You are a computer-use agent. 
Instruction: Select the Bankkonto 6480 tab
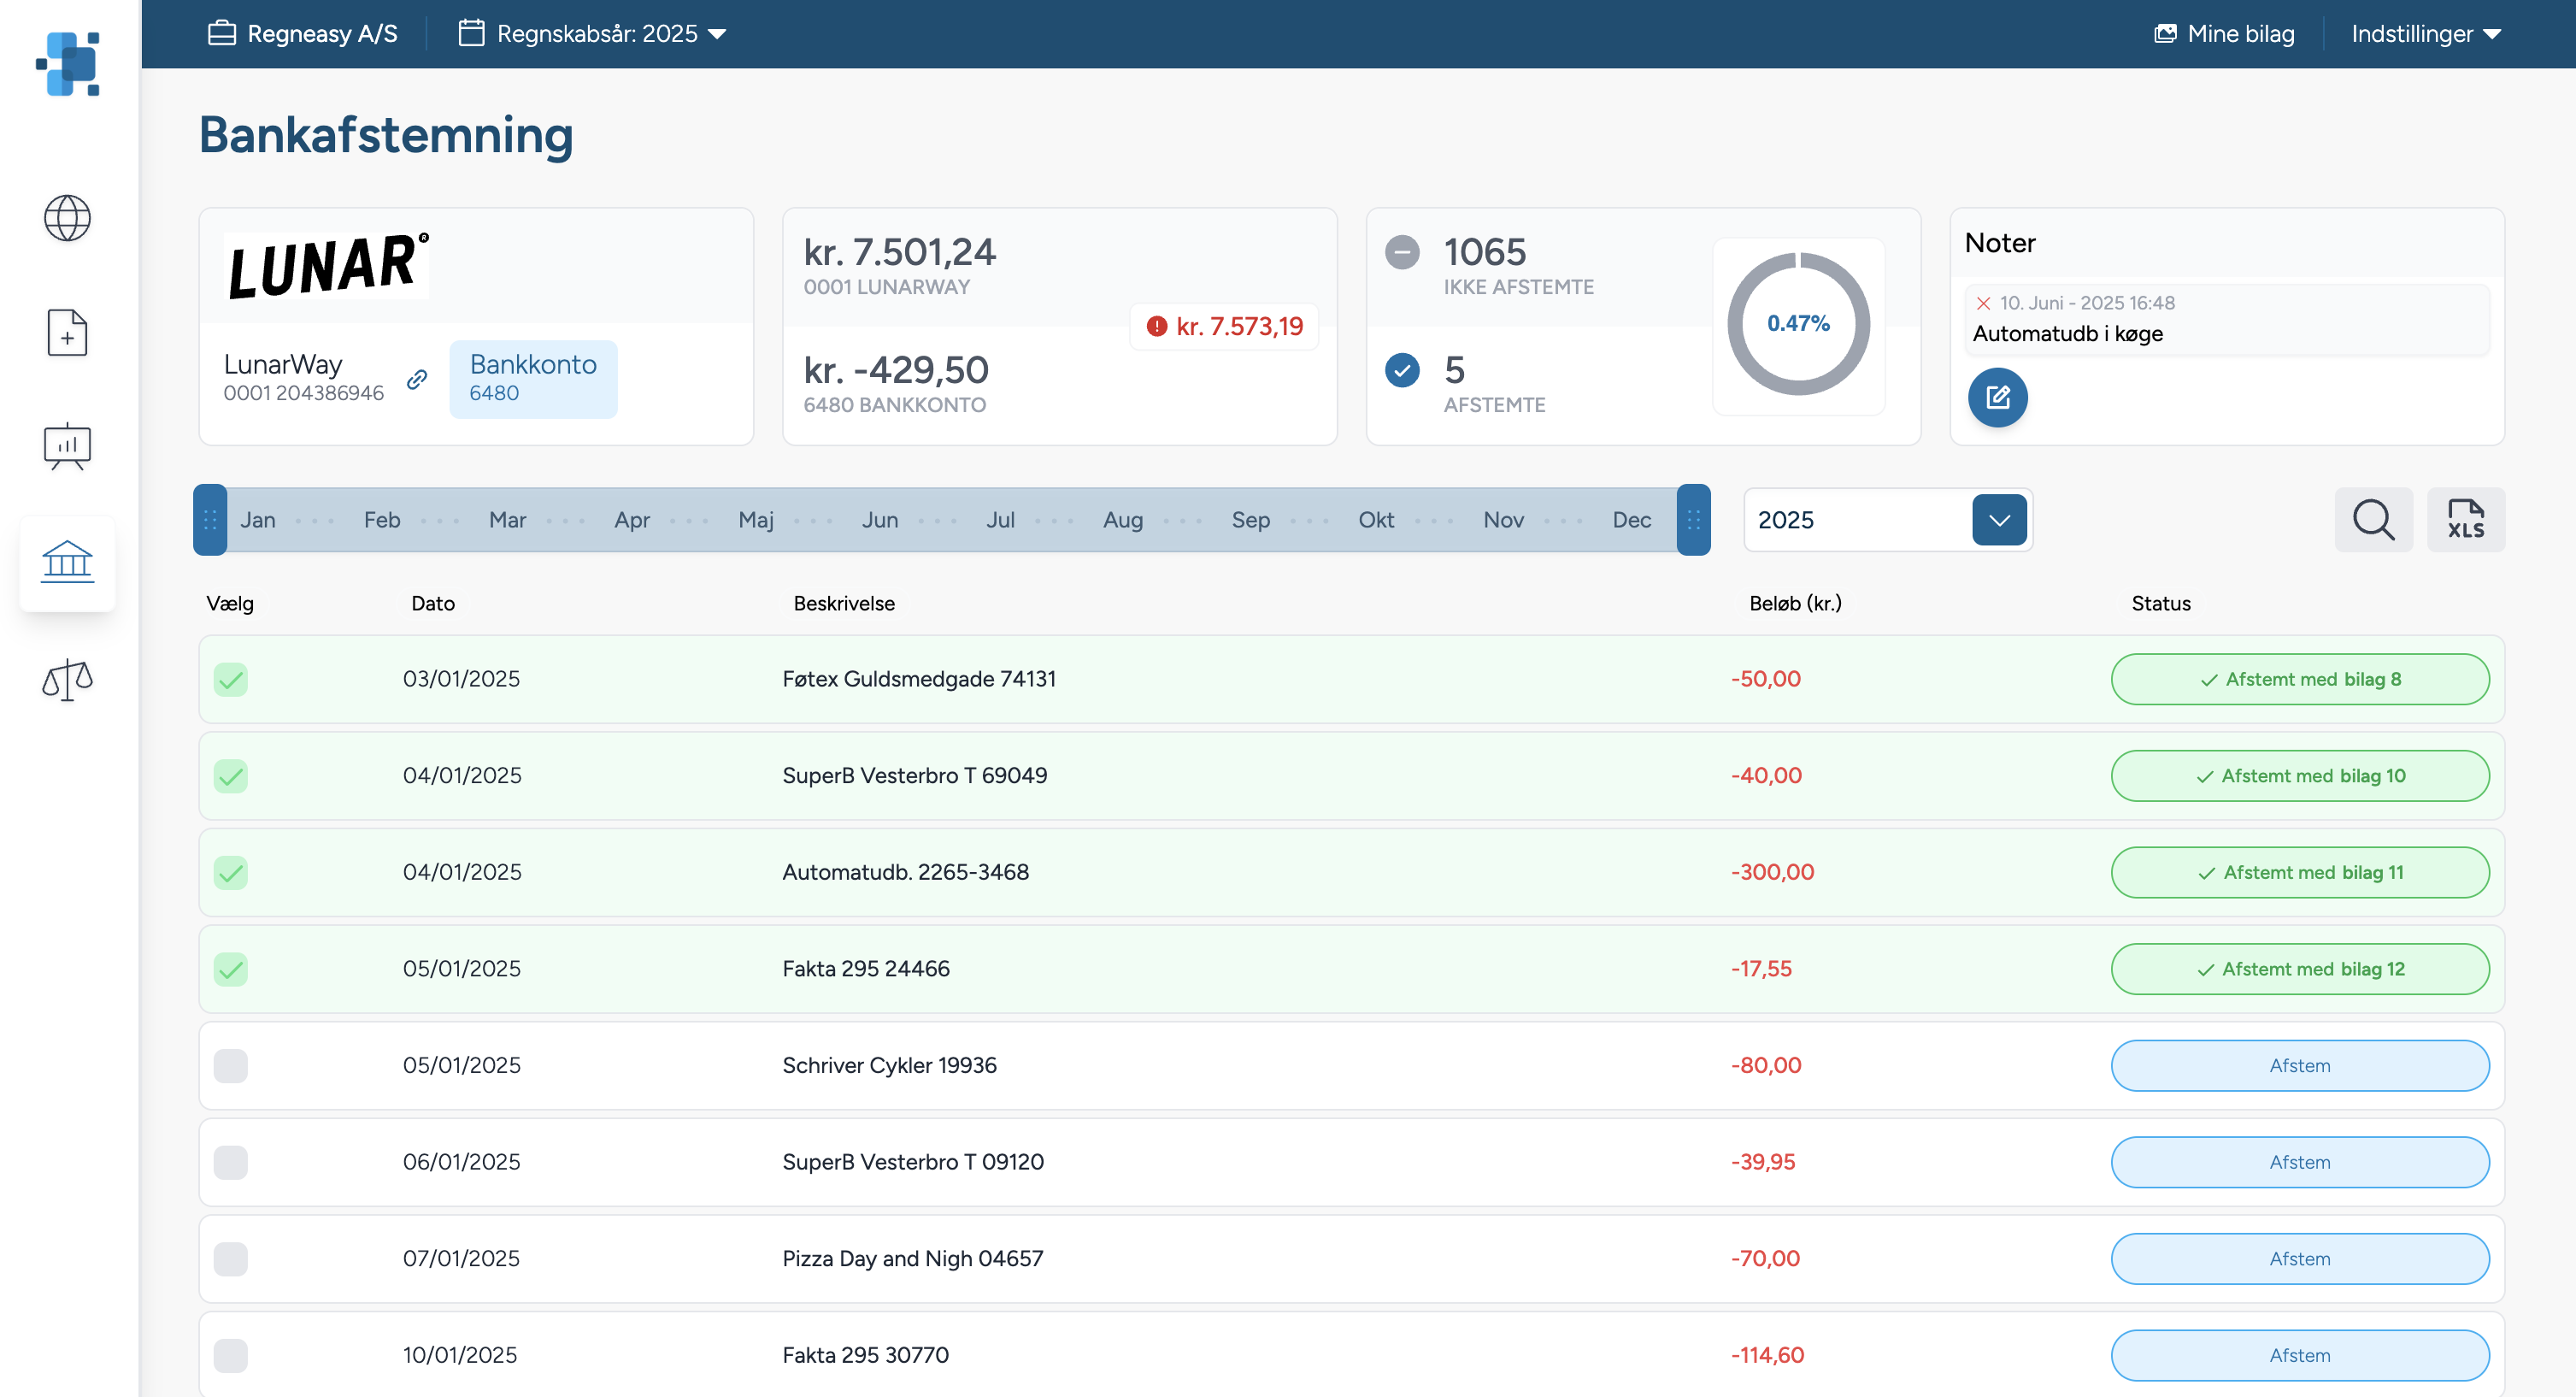533,378
